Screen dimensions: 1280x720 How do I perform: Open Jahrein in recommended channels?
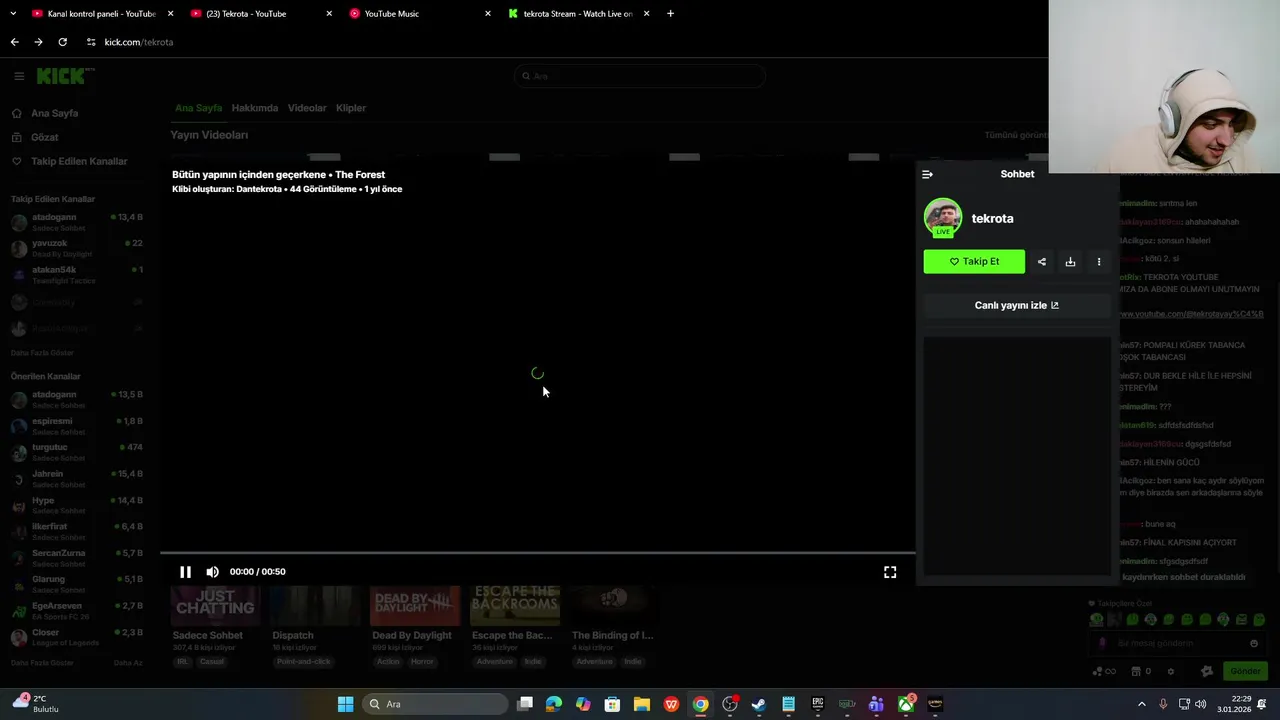pyautogui.click(x=77, y=479)
